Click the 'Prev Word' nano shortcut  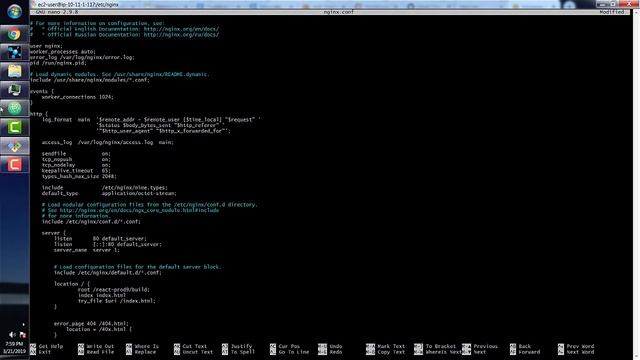point(580,346)
